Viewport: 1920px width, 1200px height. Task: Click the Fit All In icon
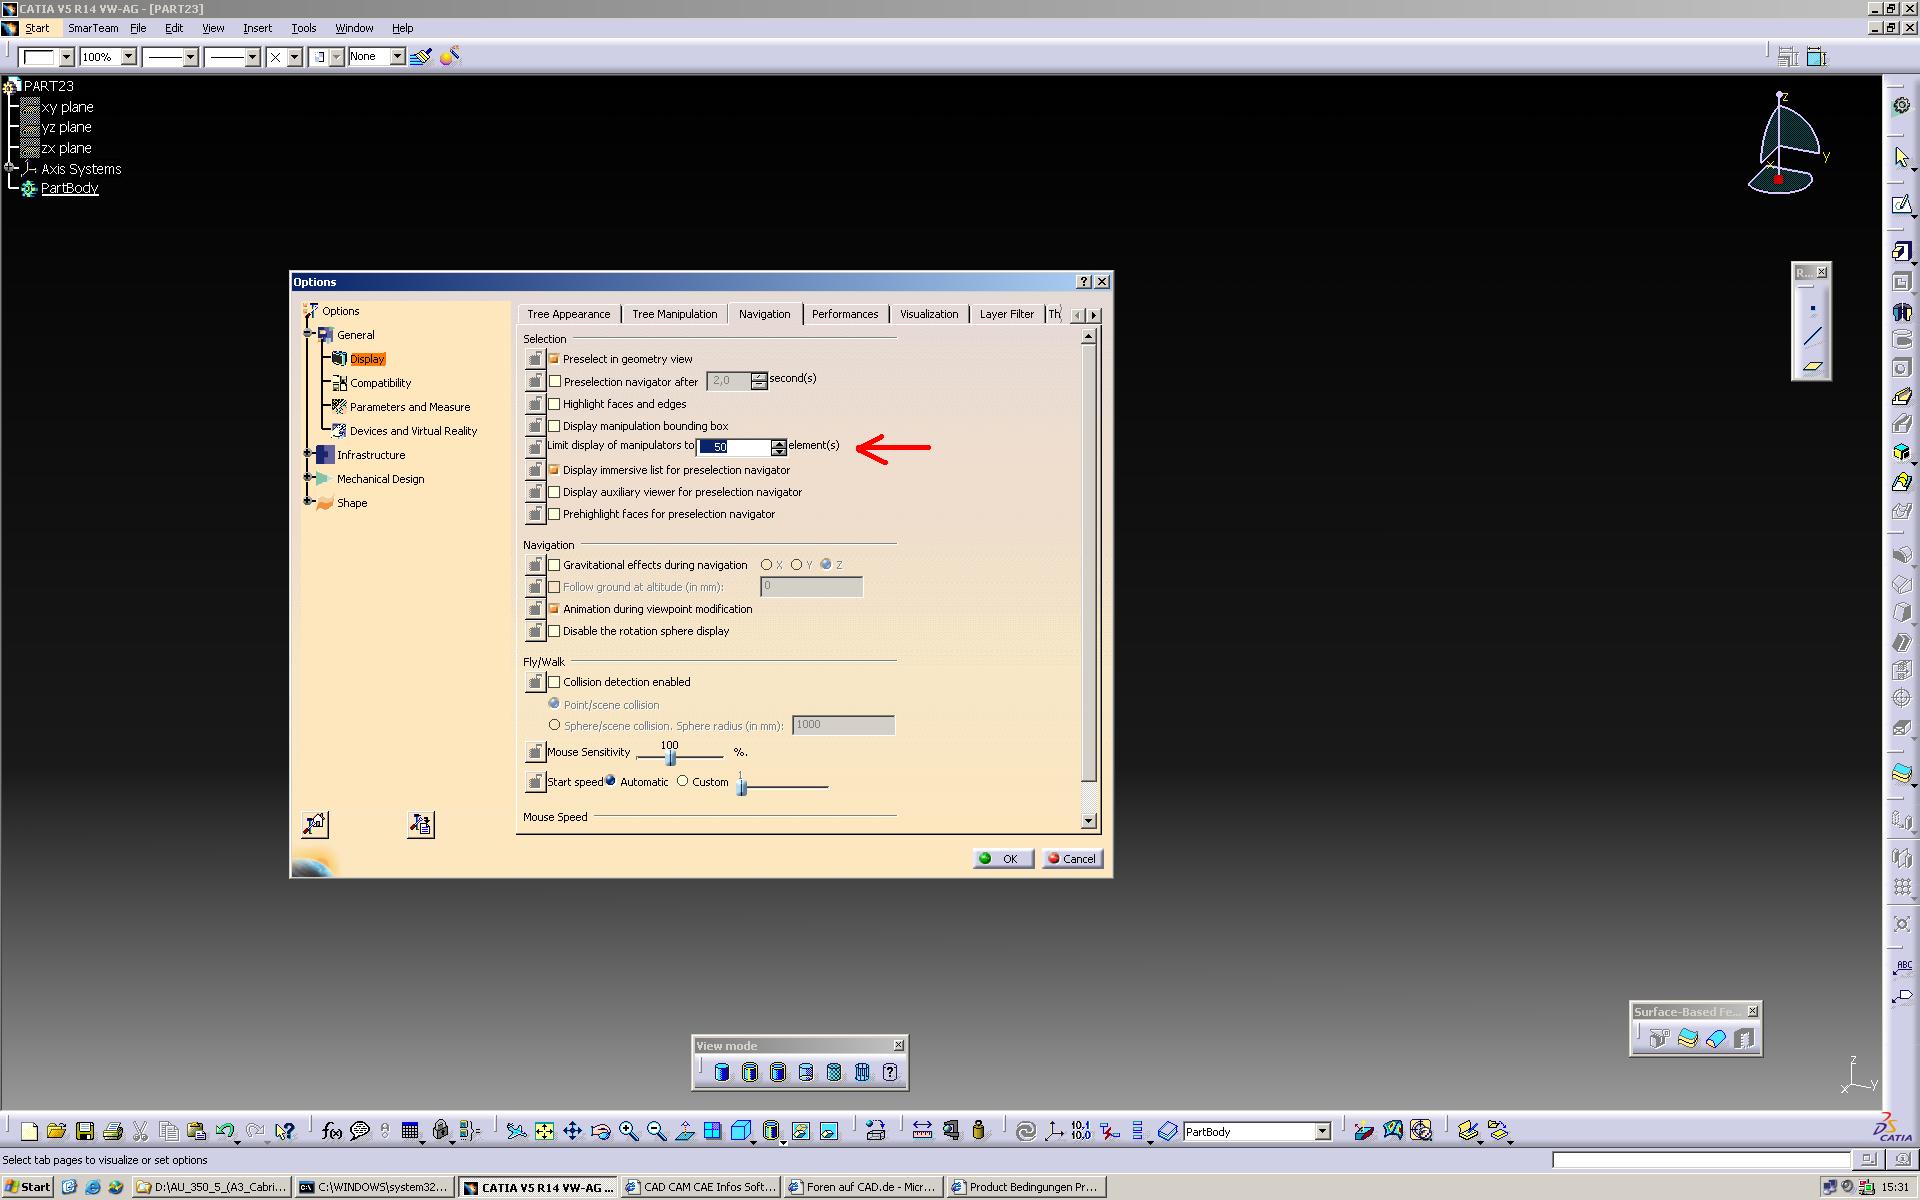(x=544, y=1131)
